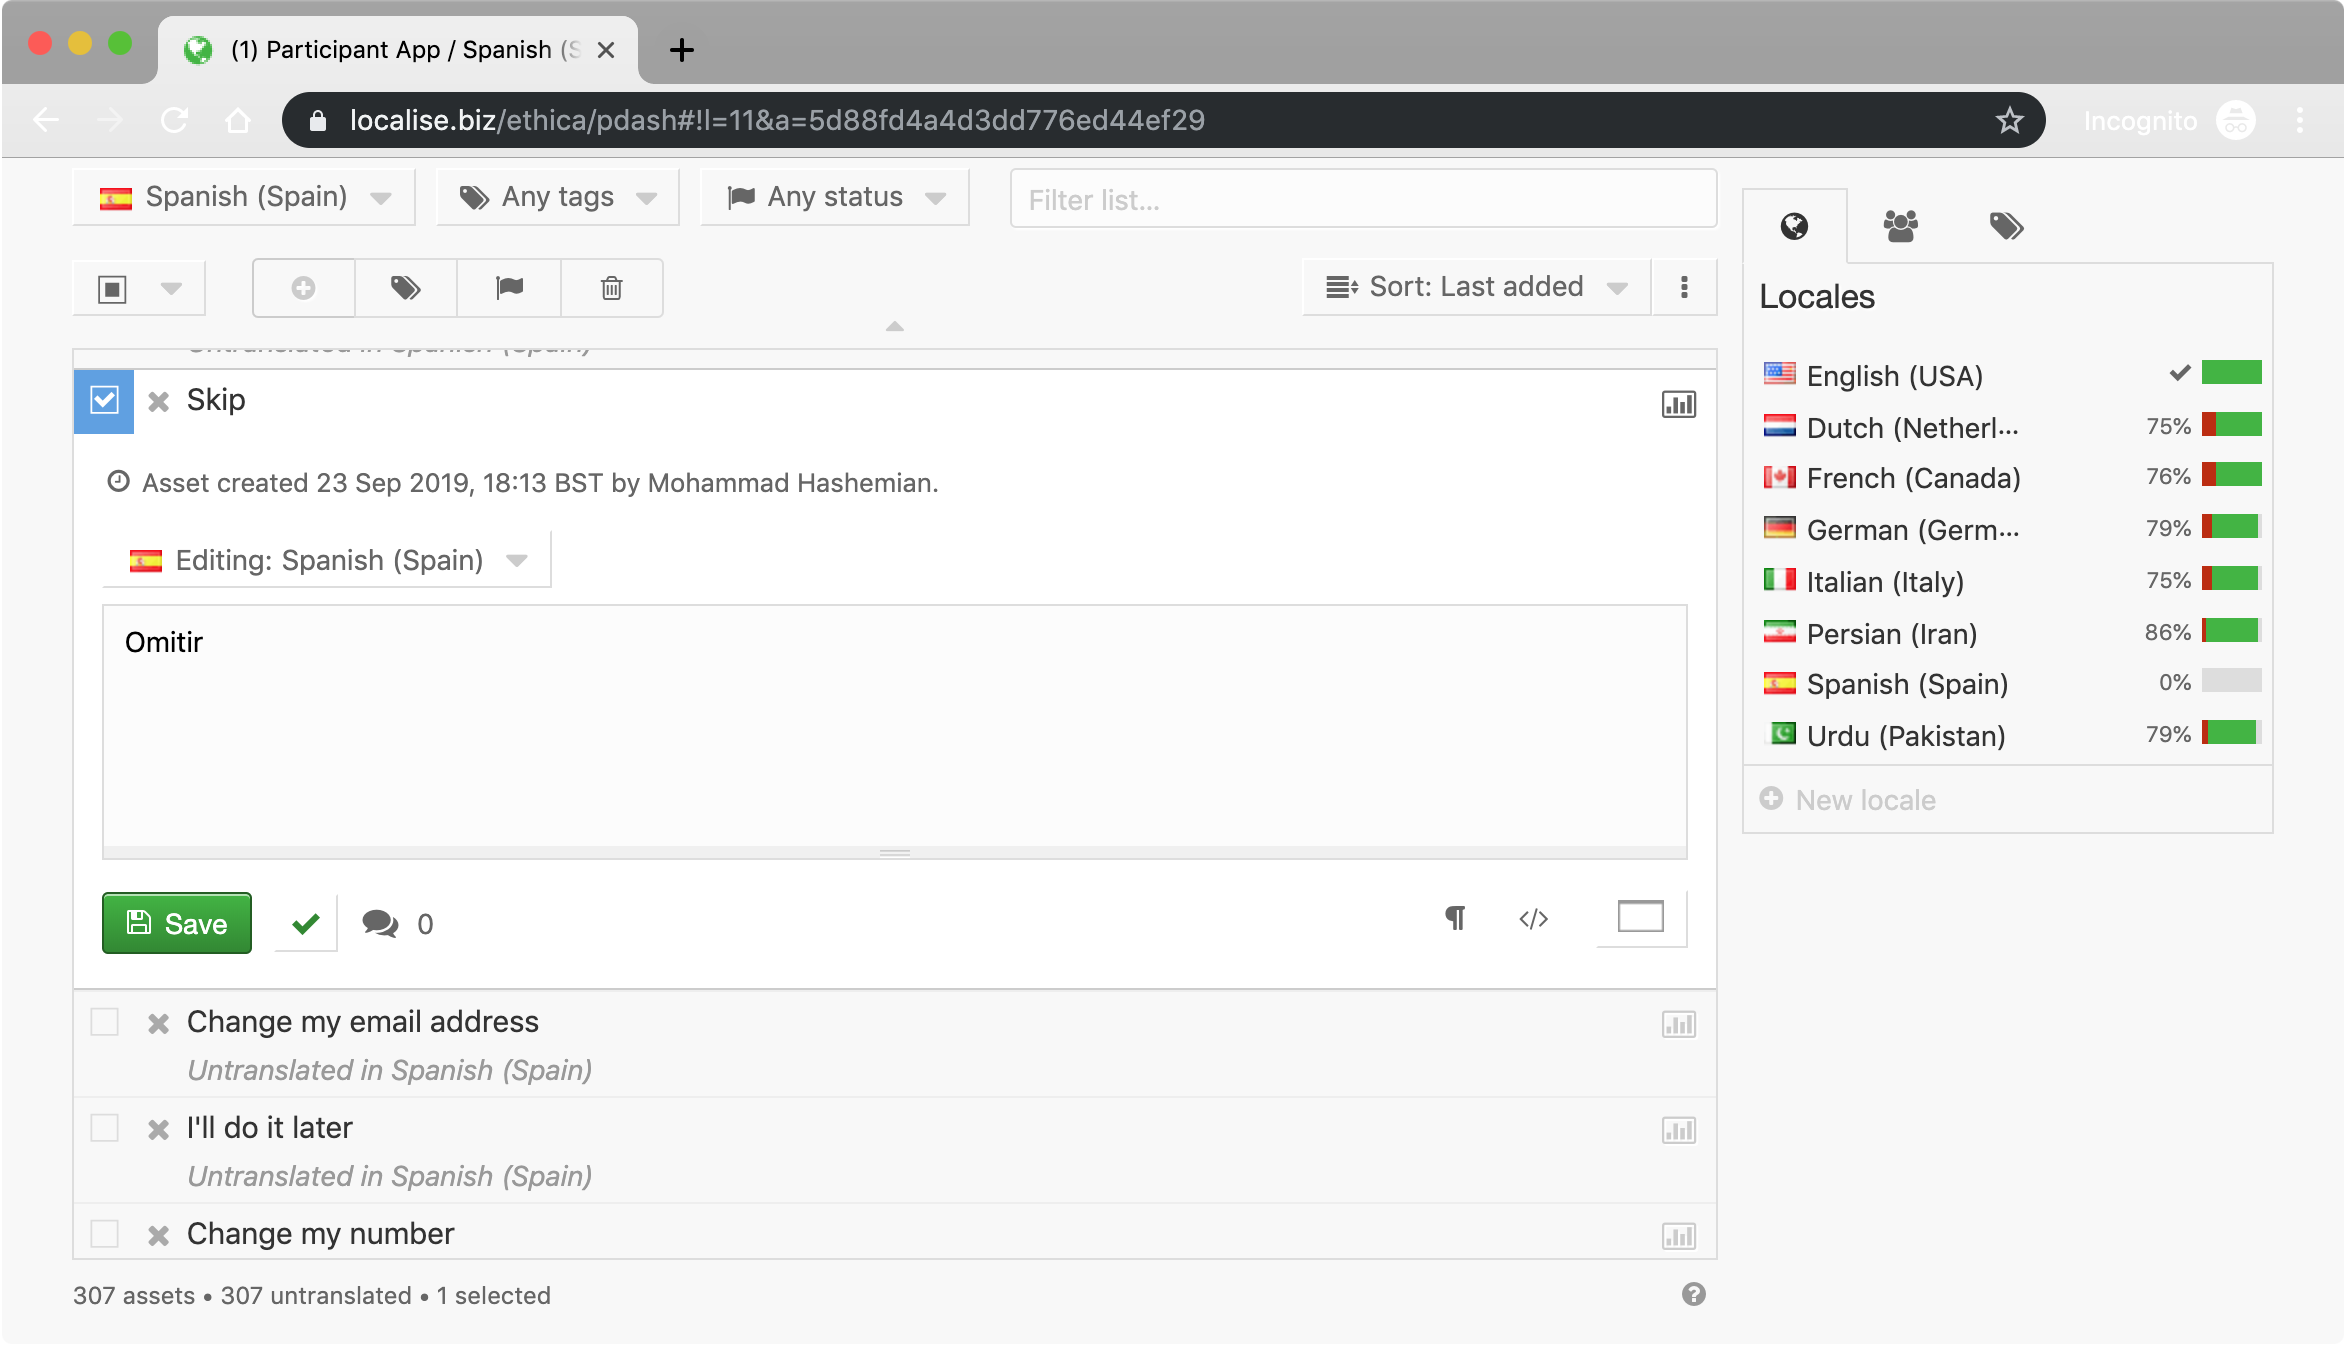
Task: Click the trash delete icon in toolbar
Action: coord(611,288)
